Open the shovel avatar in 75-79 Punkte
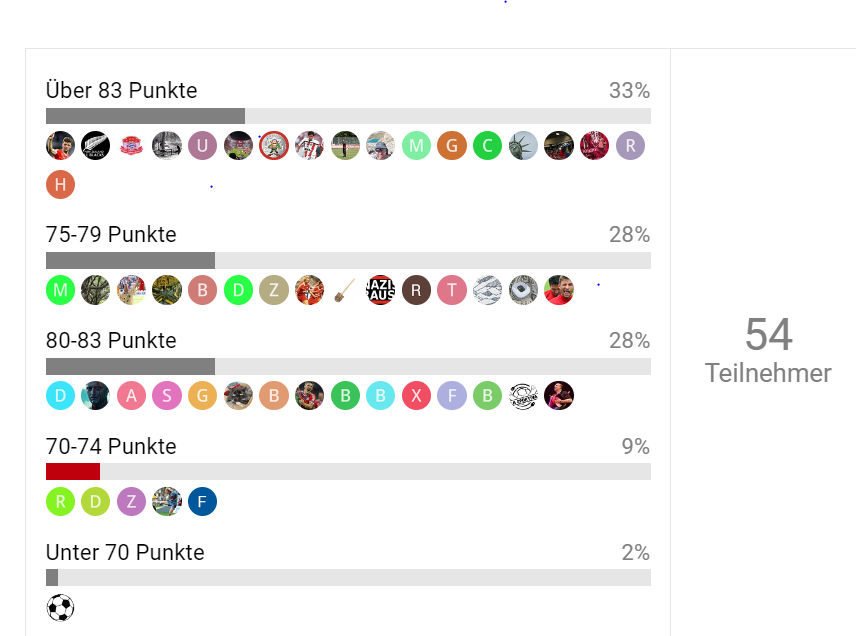This screenshot has height=636, width=856. click(345, 290)
